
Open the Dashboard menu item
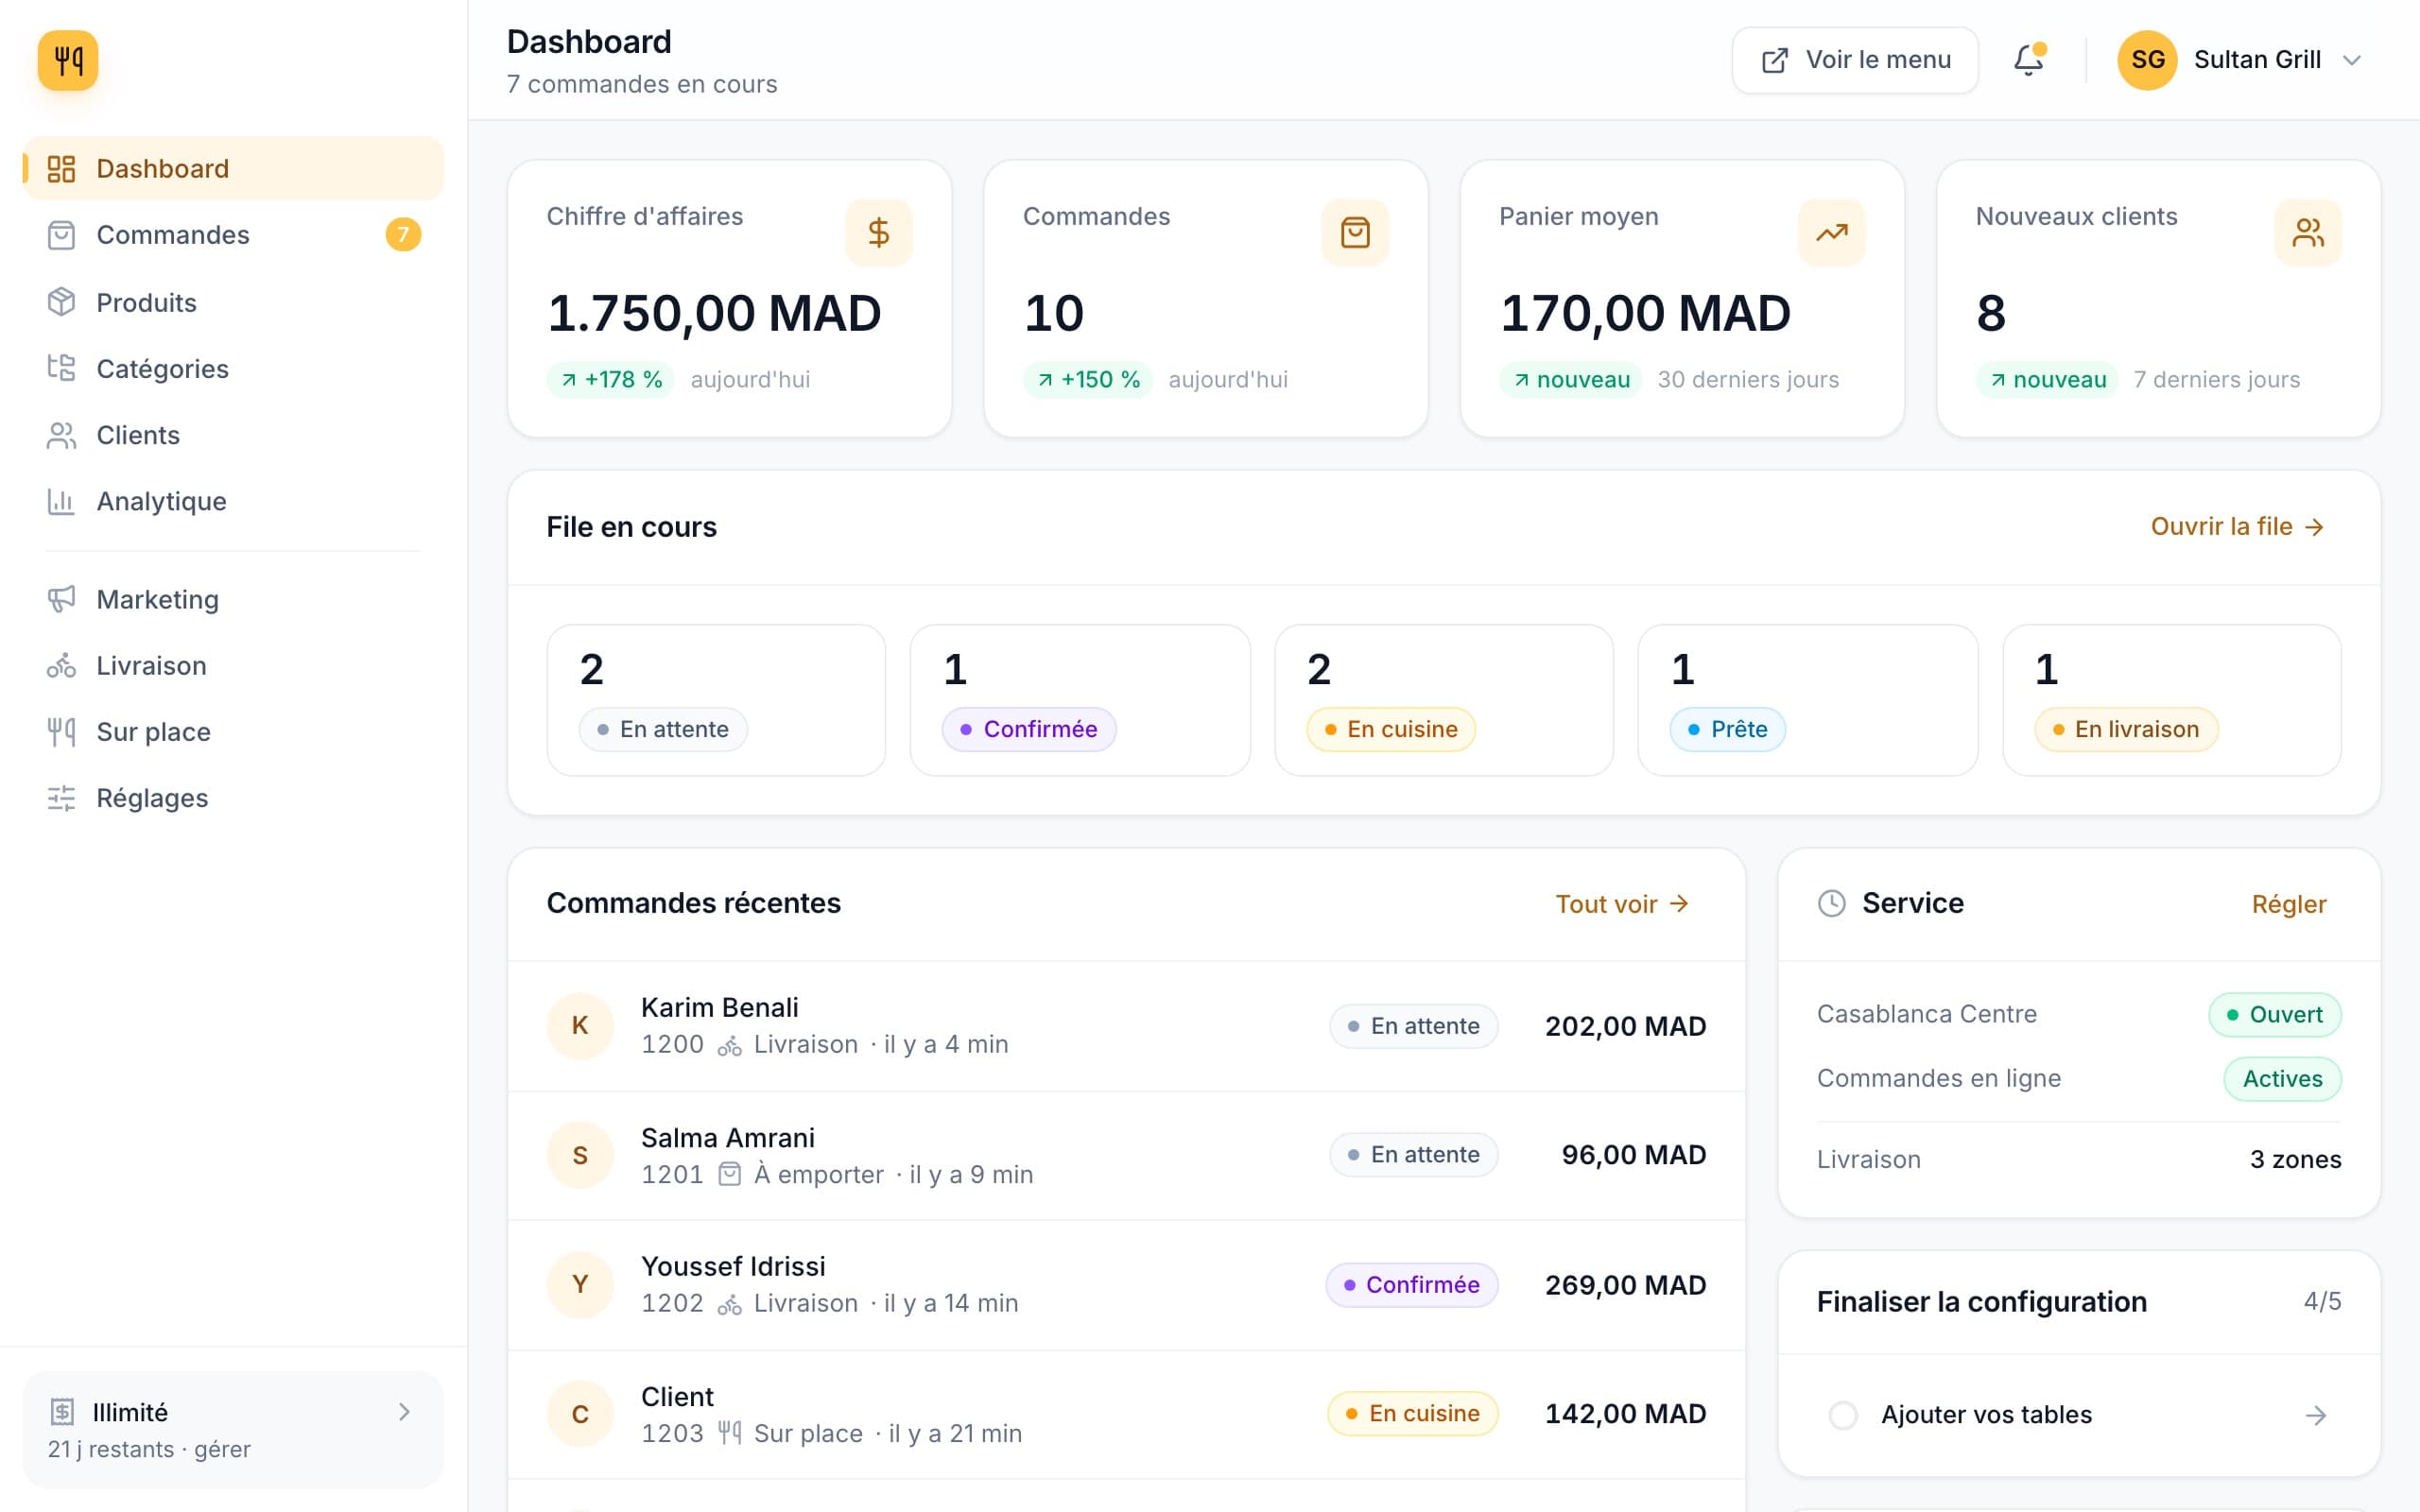tap(233, 169)
